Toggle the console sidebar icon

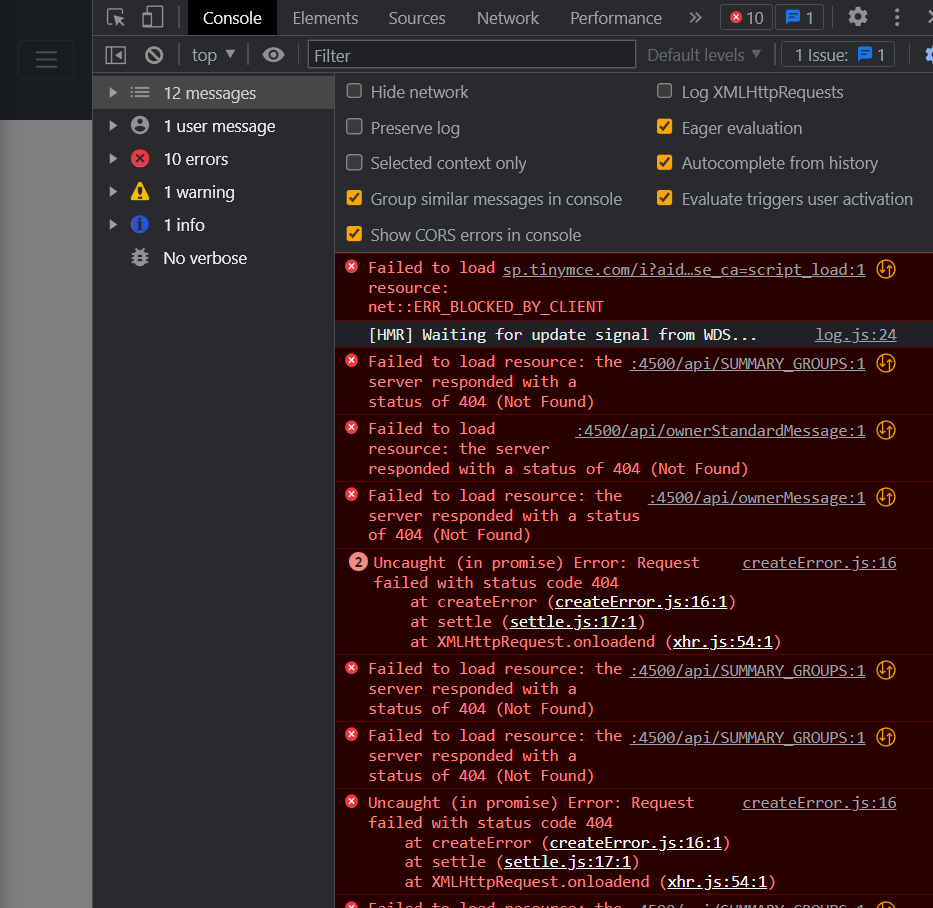point(115,55)
